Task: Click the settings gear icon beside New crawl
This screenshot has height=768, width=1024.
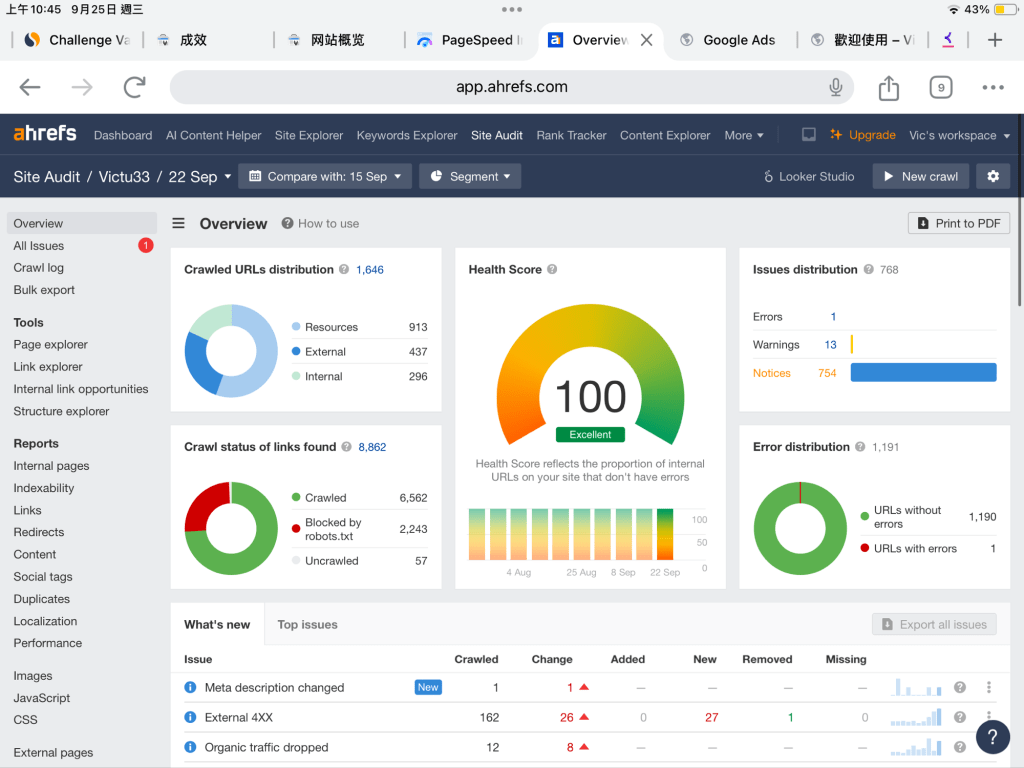Action: tap(992, 176)
